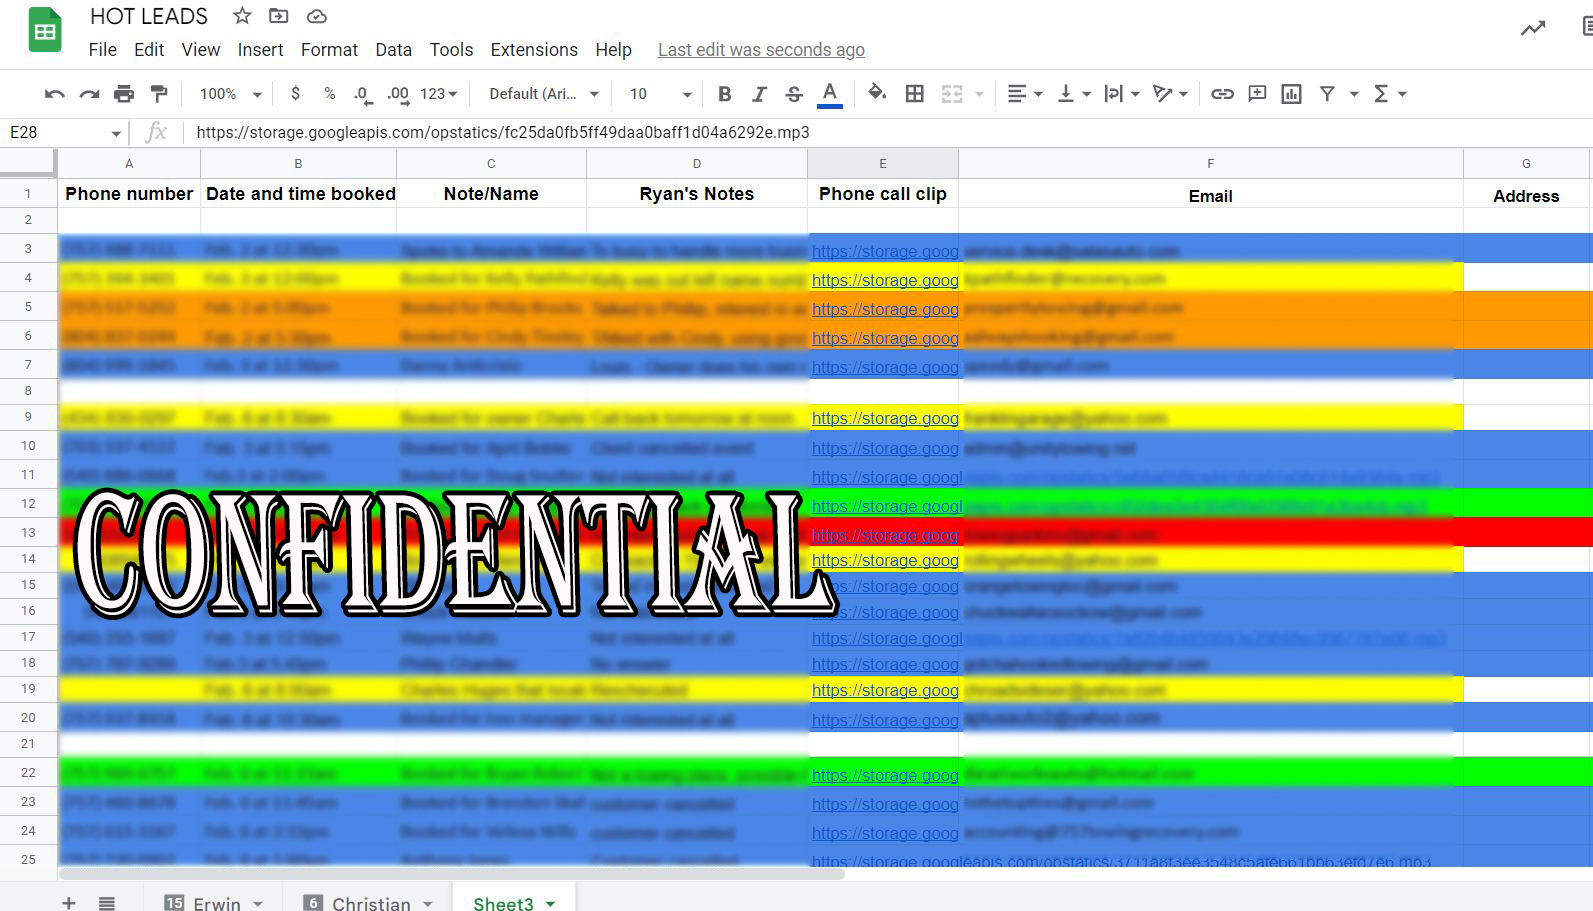Screen dimensions: 1593x911
Task: Open the fill color picker
Action: [x=877, y=94]
